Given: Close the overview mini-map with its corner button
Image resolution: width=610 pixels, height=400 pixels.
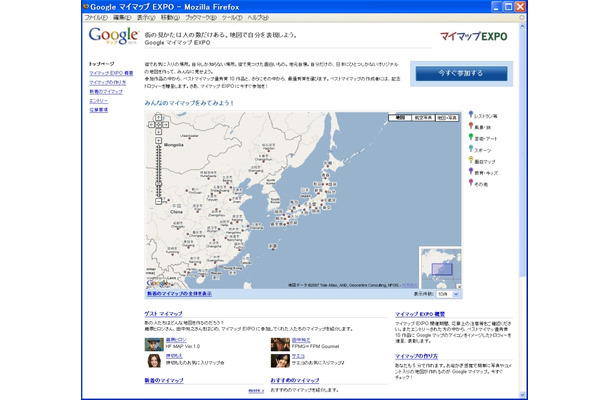Looking at the screenshot, I should (459, 286).
